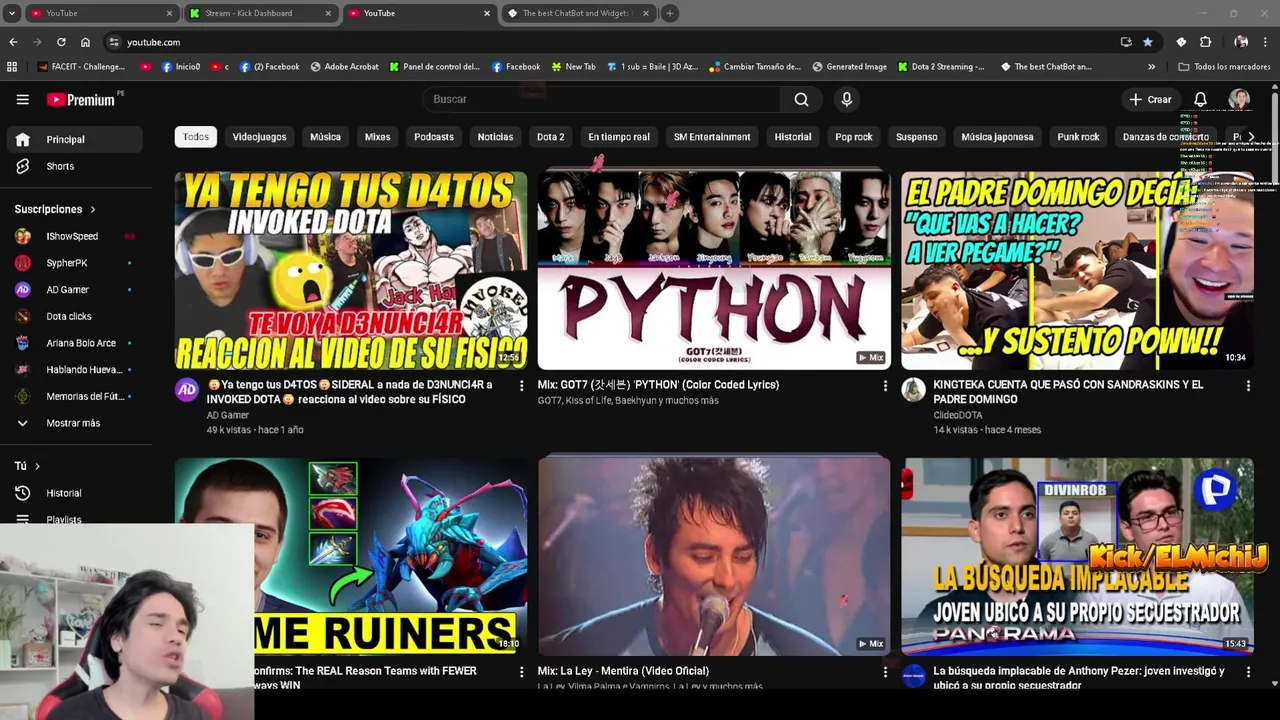The height and width of the screenshot is (720, 1280).
Task: Expand the Tú section chevron
Action: 38,466
